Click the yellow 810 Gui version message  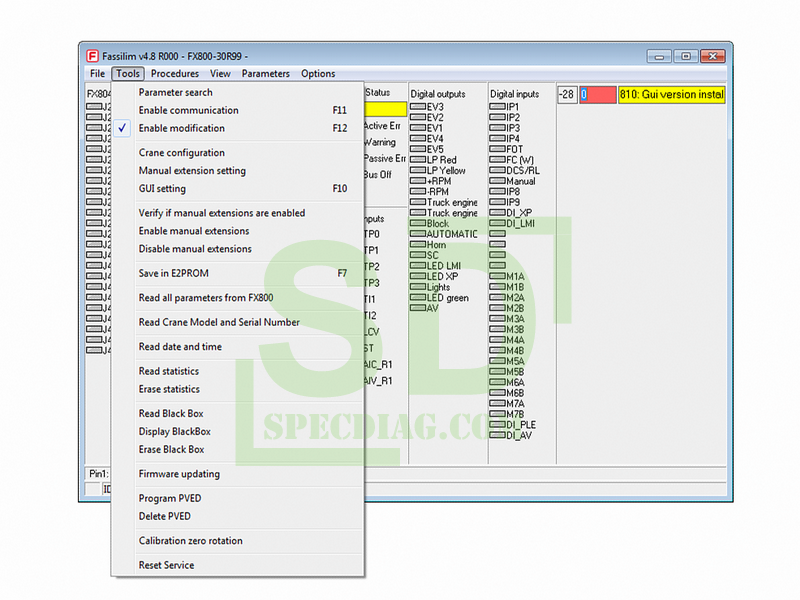pos(670,95)
